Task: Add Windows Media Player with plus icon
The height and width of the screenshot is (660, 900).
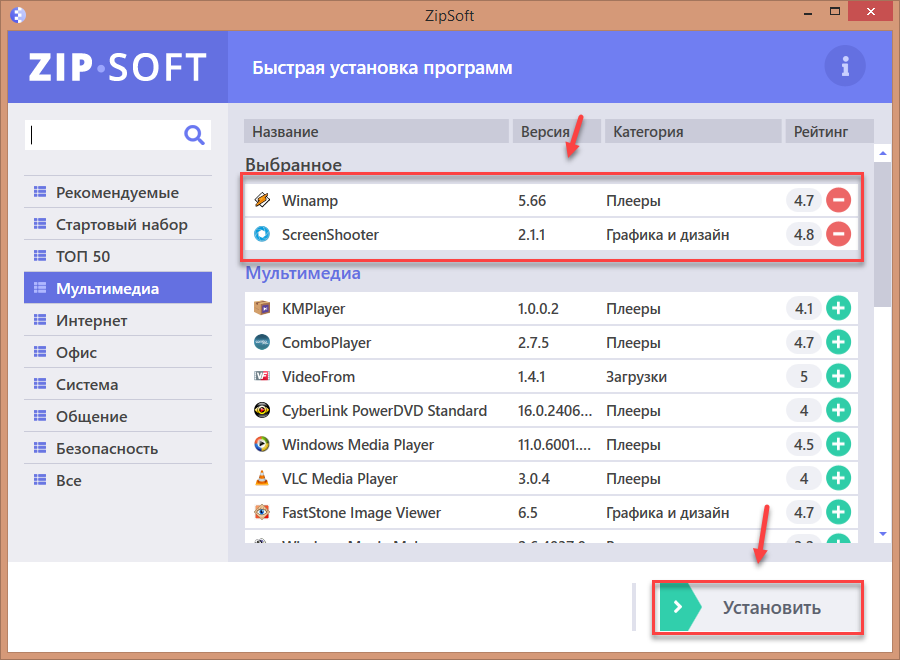Action: click(838, 445)
